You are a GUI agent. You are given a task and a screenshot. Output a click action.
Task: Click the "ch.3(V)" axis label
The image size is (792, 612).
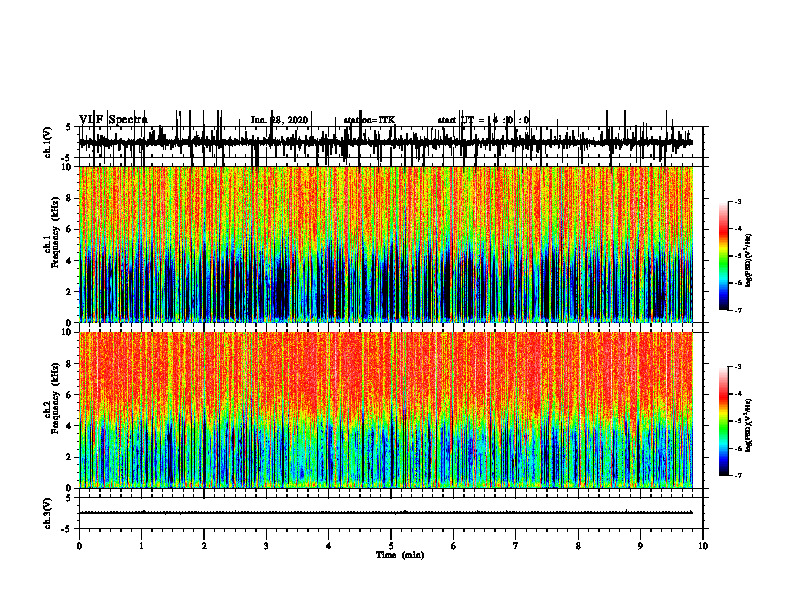tap(47, 513)
